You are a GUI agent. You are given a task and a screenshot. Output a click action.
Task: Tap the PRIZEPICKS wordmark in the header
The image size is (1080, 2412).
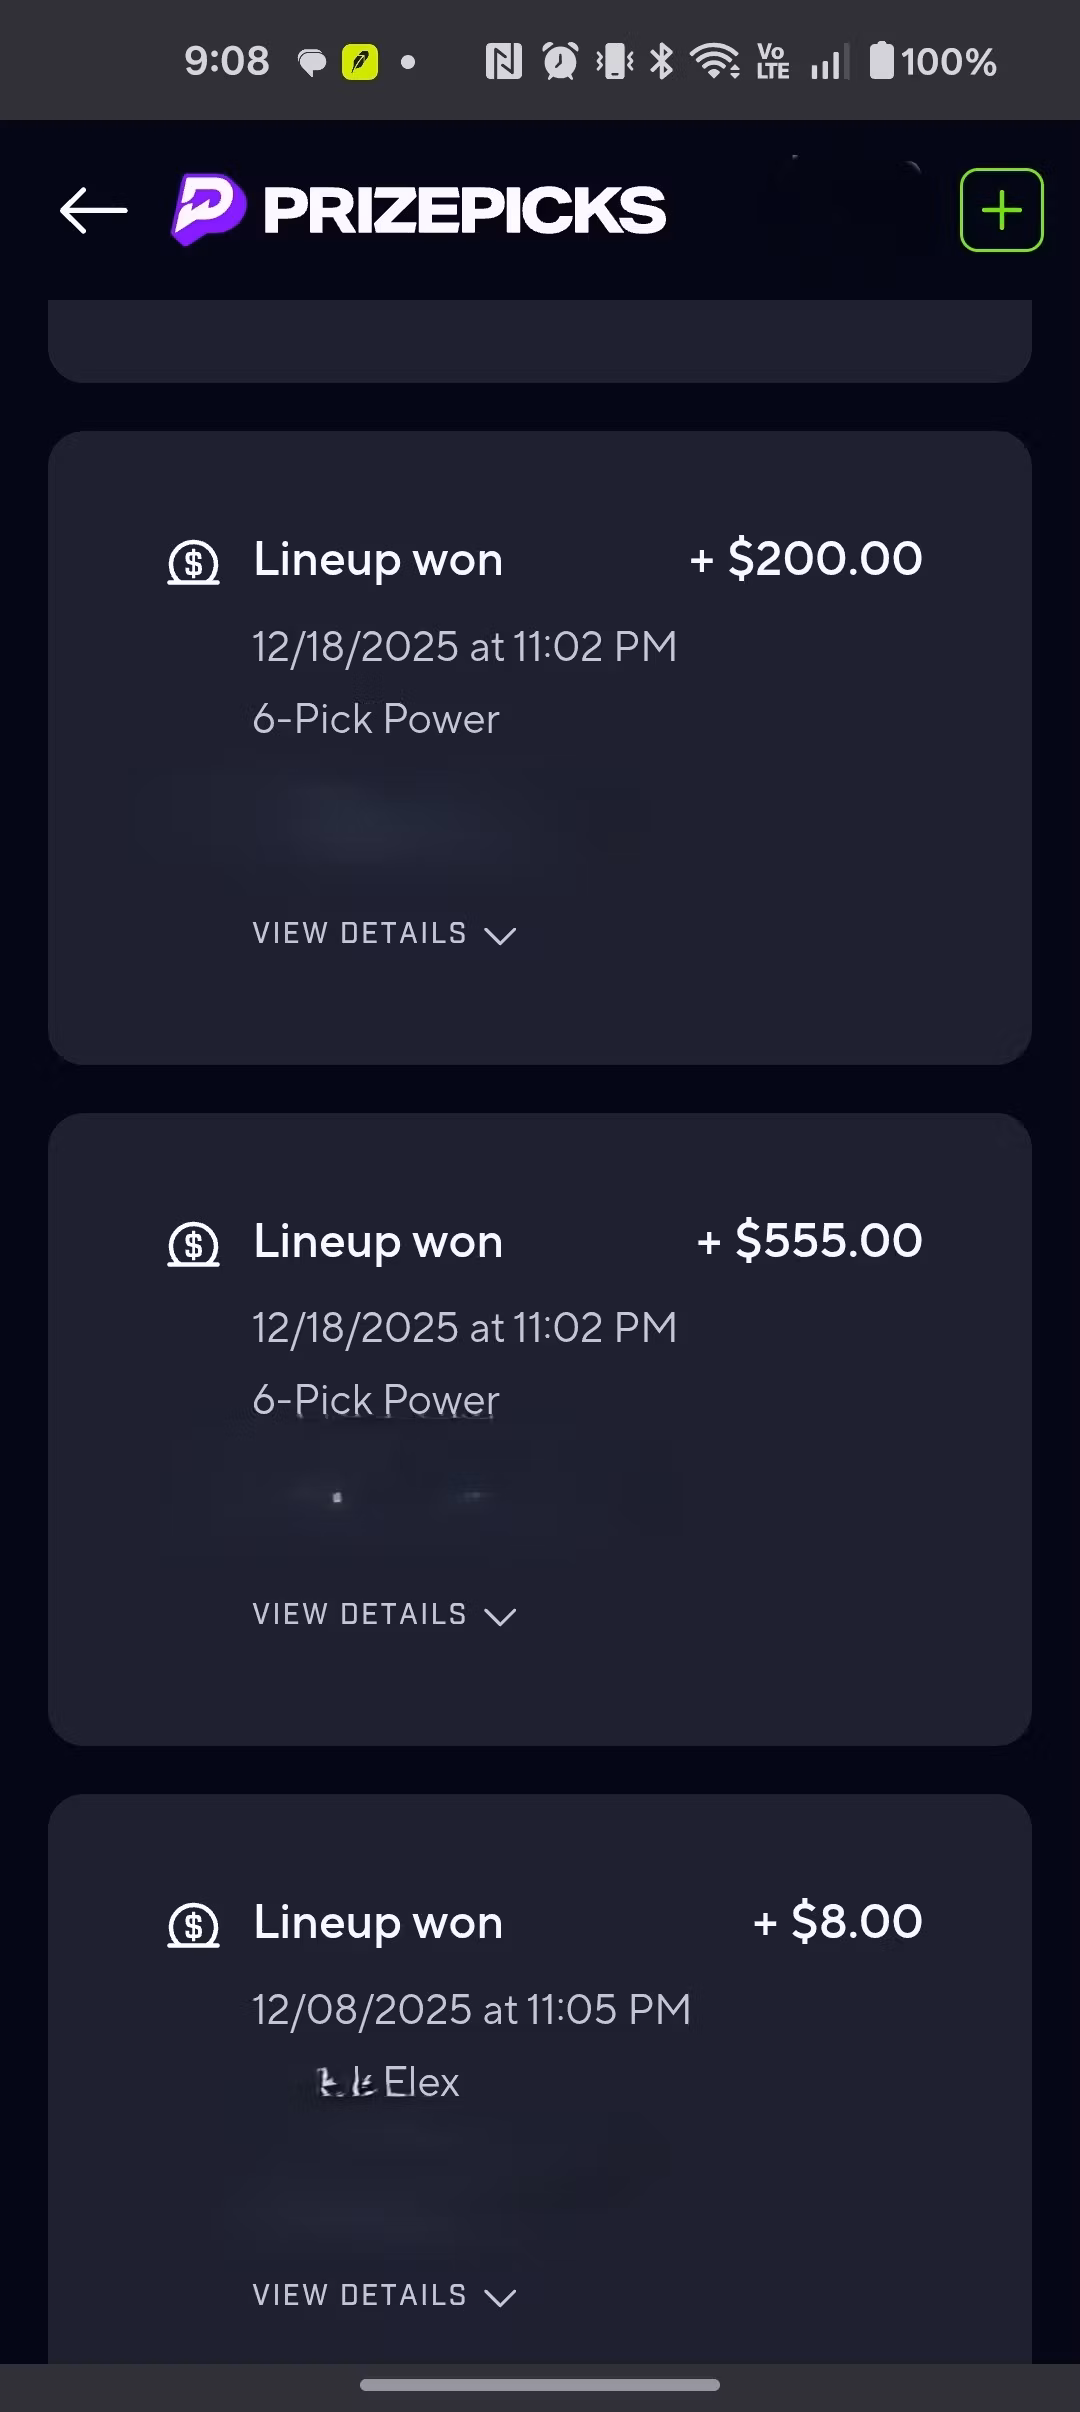[464, 210]
